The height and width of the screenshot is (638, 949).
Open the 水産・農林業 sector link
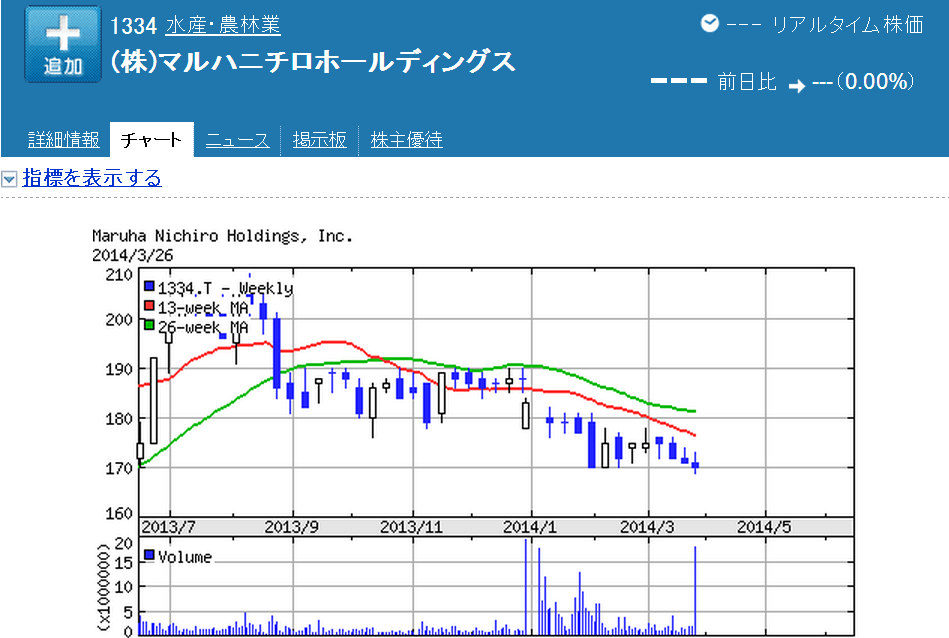coord(223,25)
